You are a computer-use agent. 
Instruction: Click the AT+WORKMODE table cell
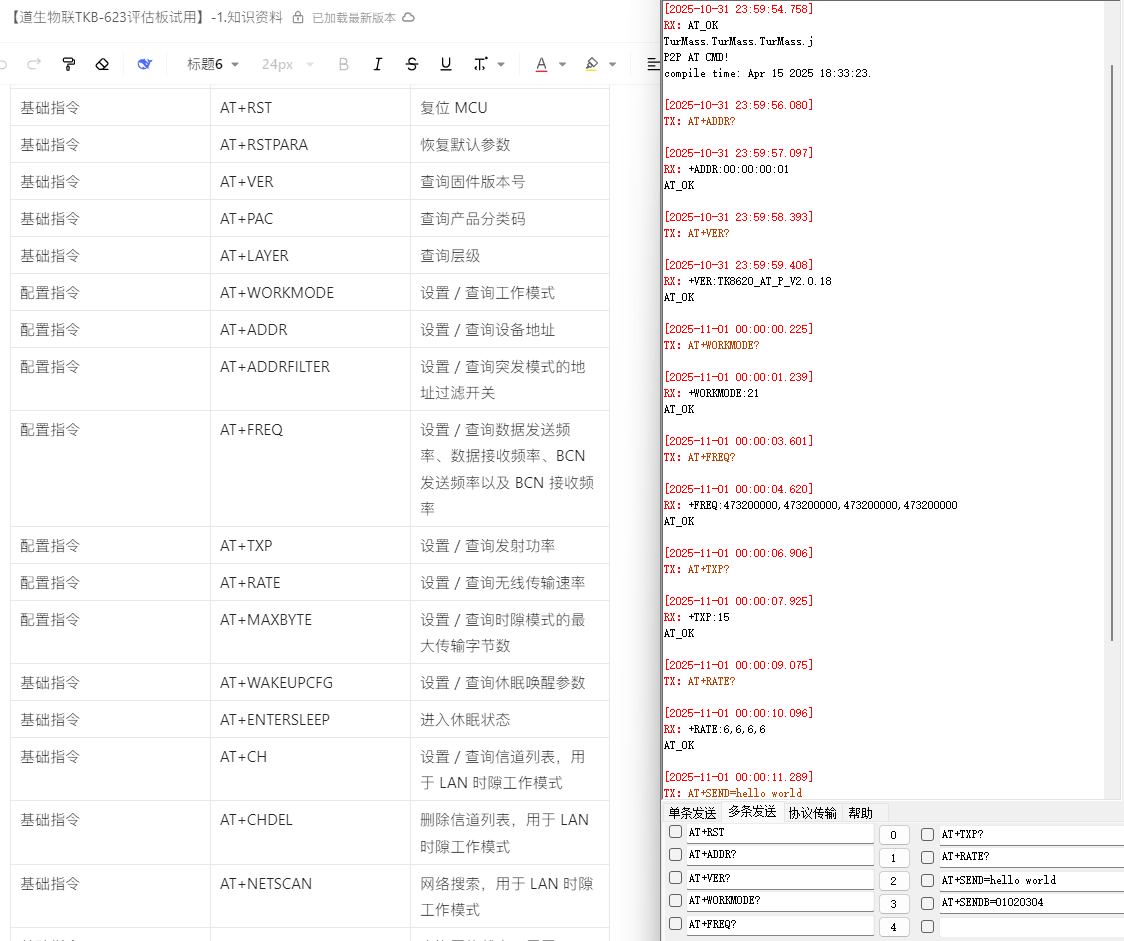(x=310, y=292)
